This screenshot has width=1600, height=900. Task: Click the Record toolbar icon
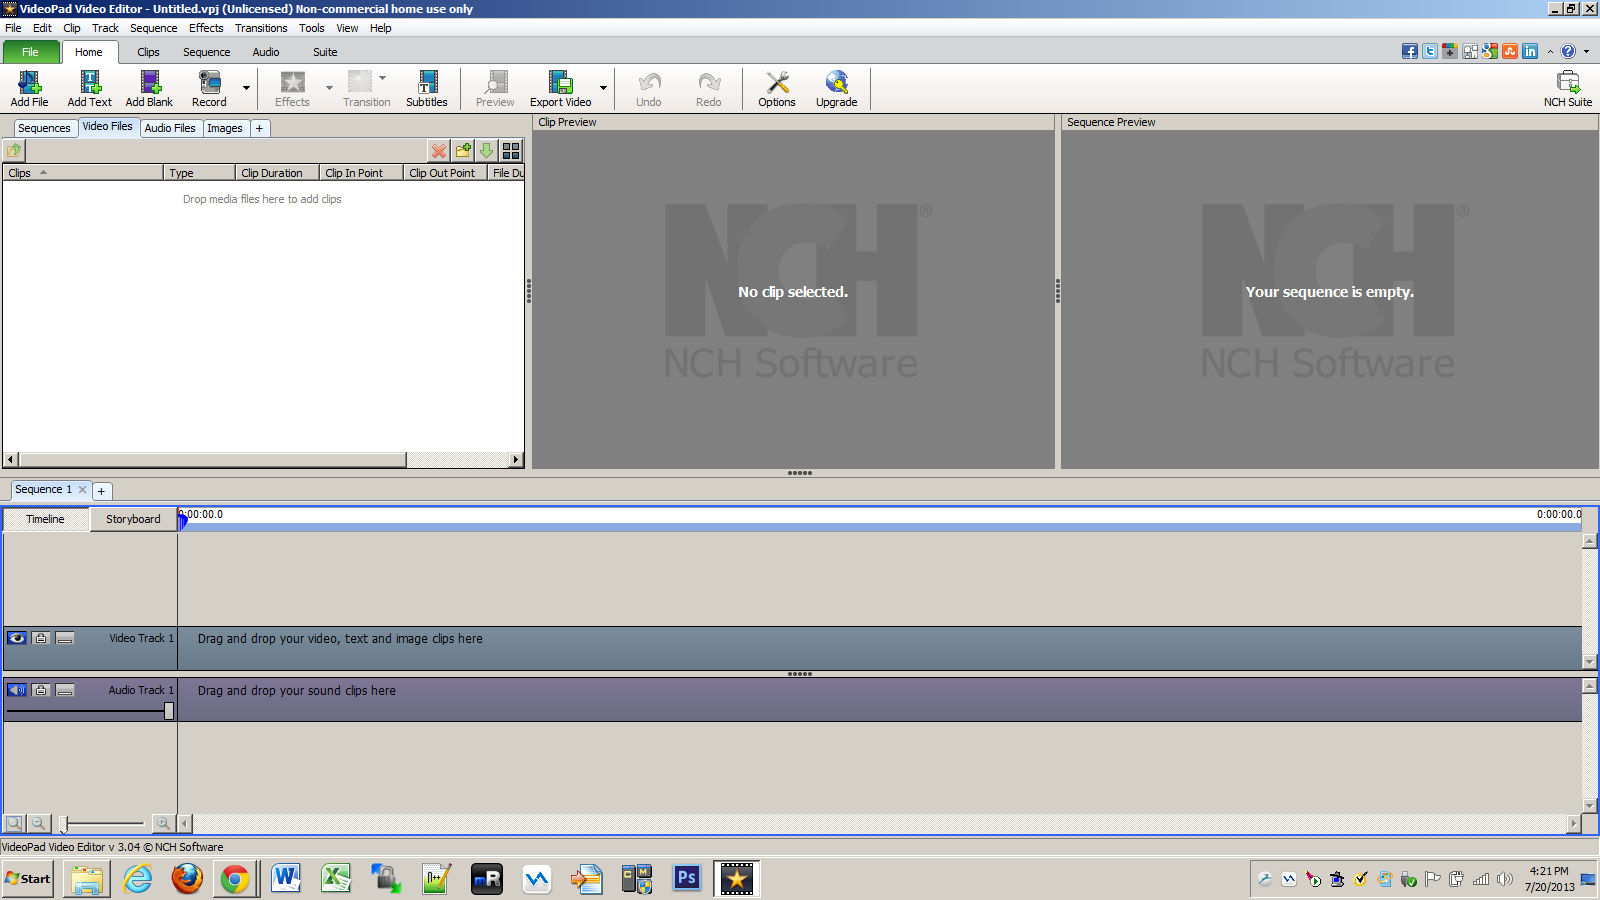(x=209, y=88)
